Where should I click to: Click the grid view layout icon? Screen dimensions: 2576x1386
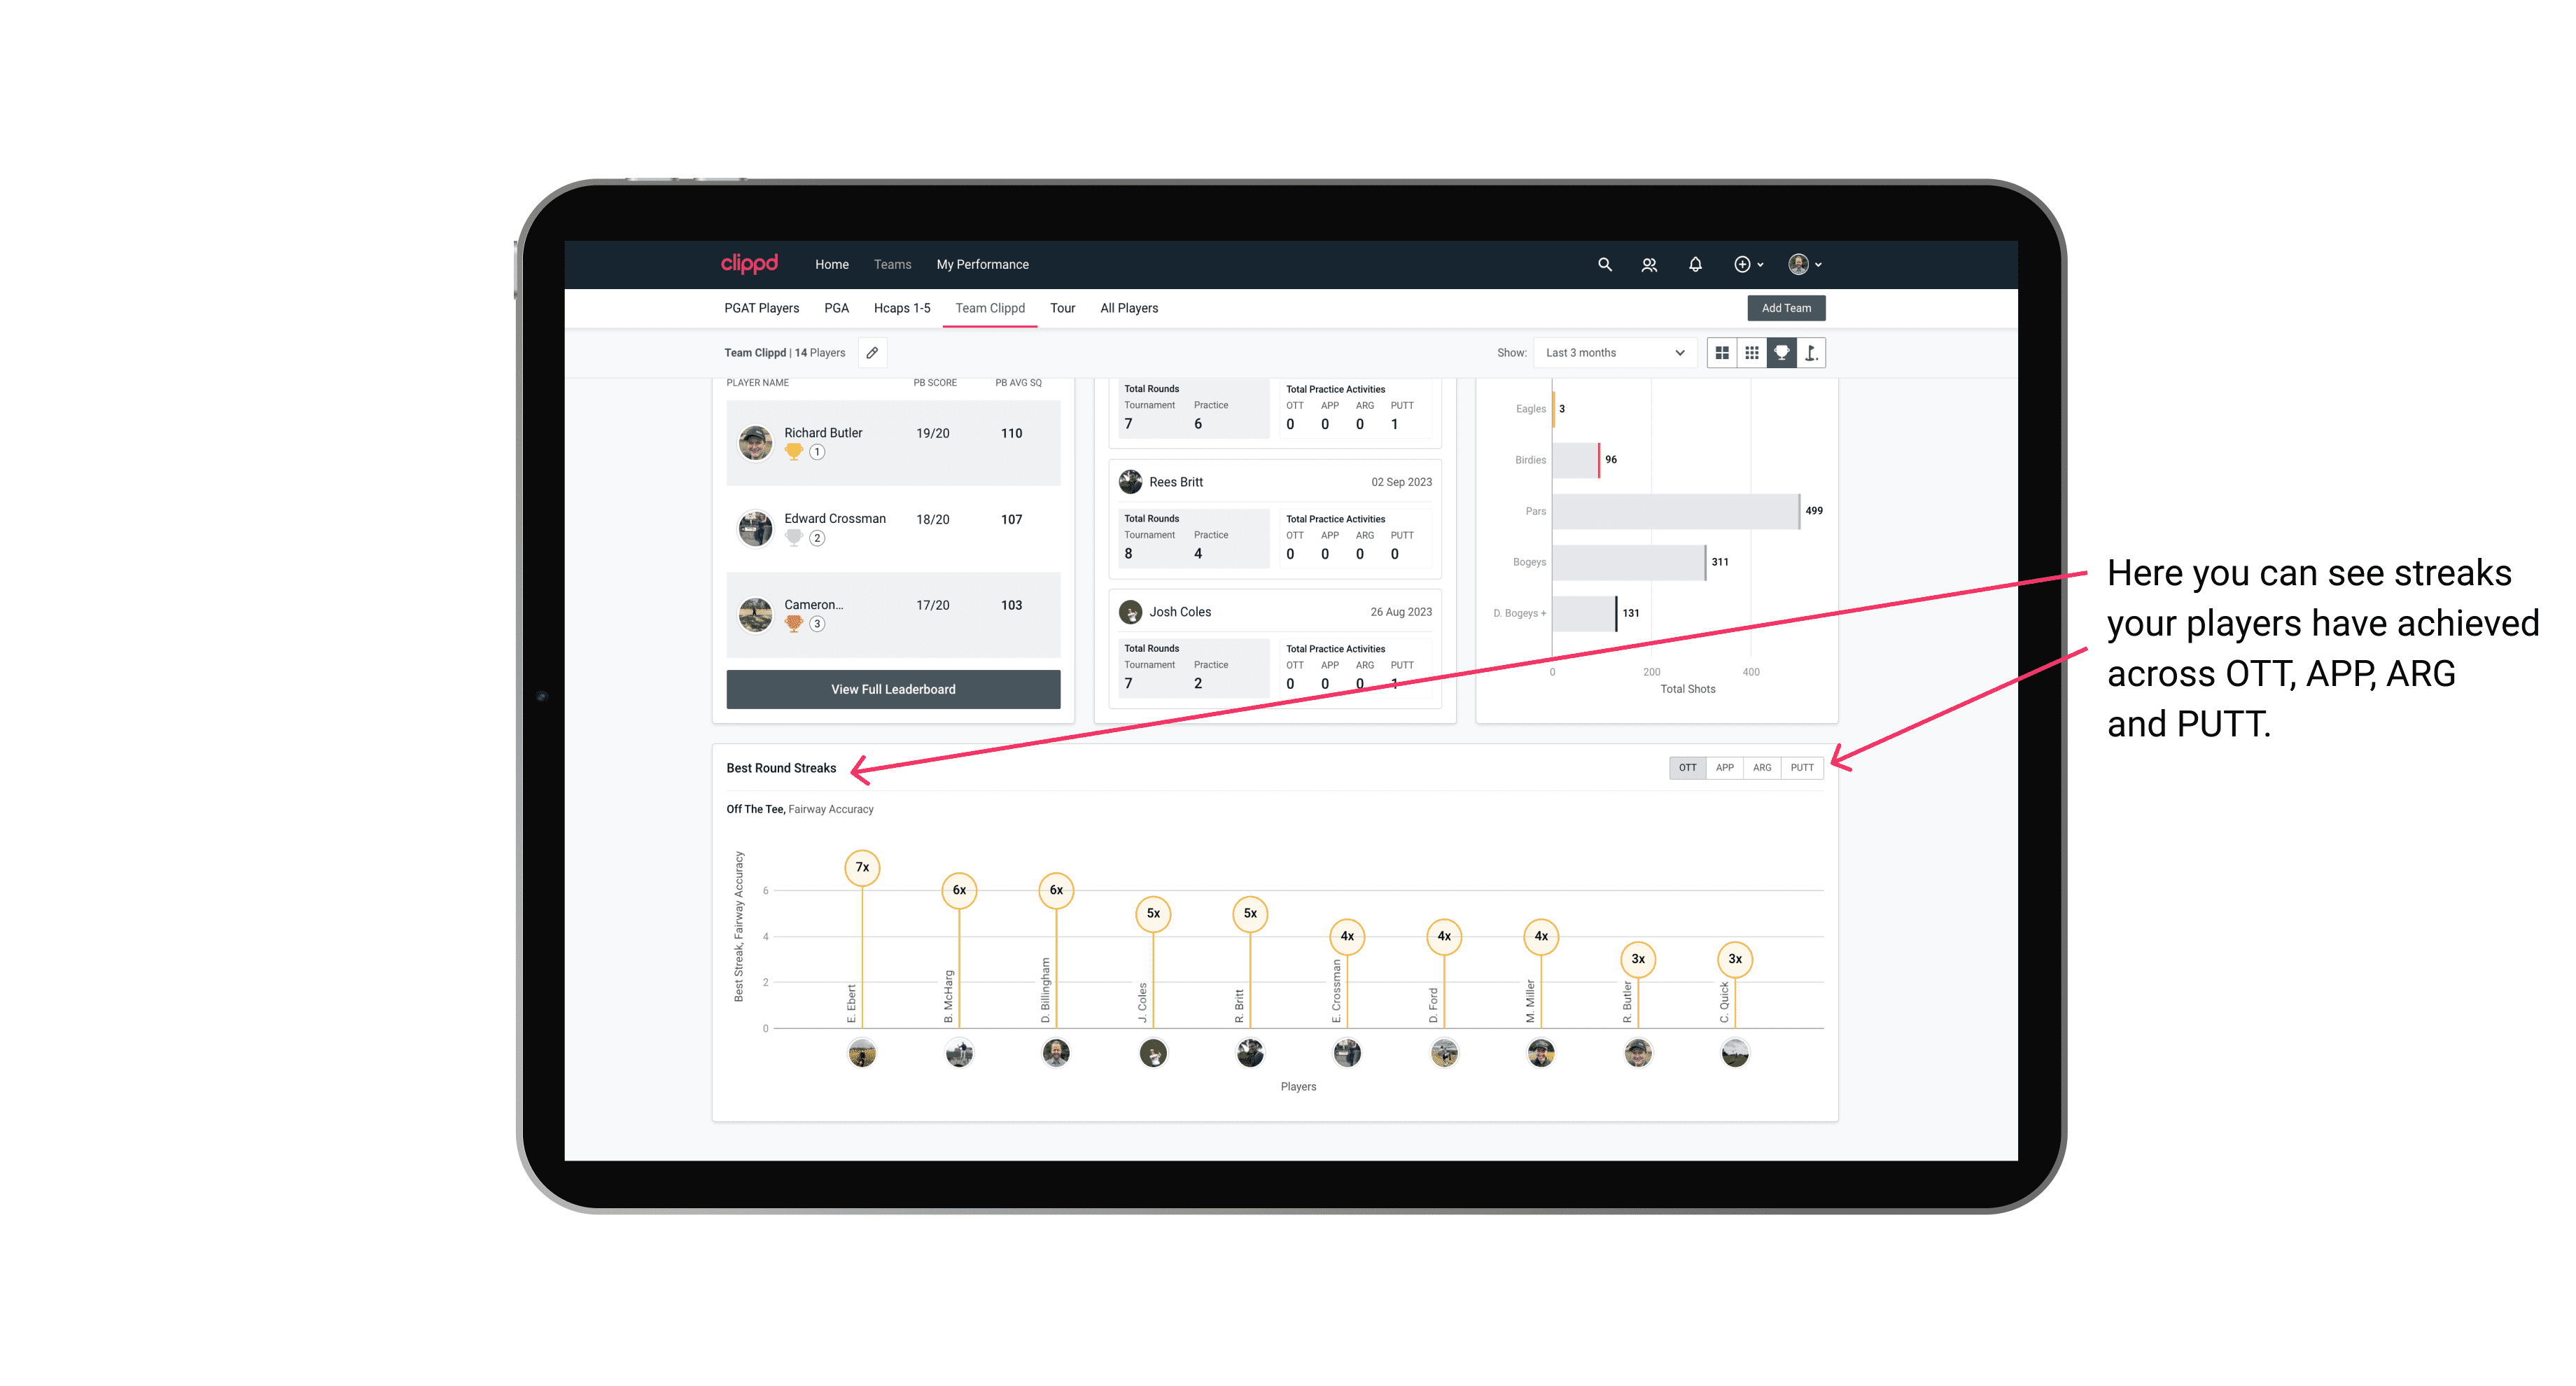point(1721,353)
